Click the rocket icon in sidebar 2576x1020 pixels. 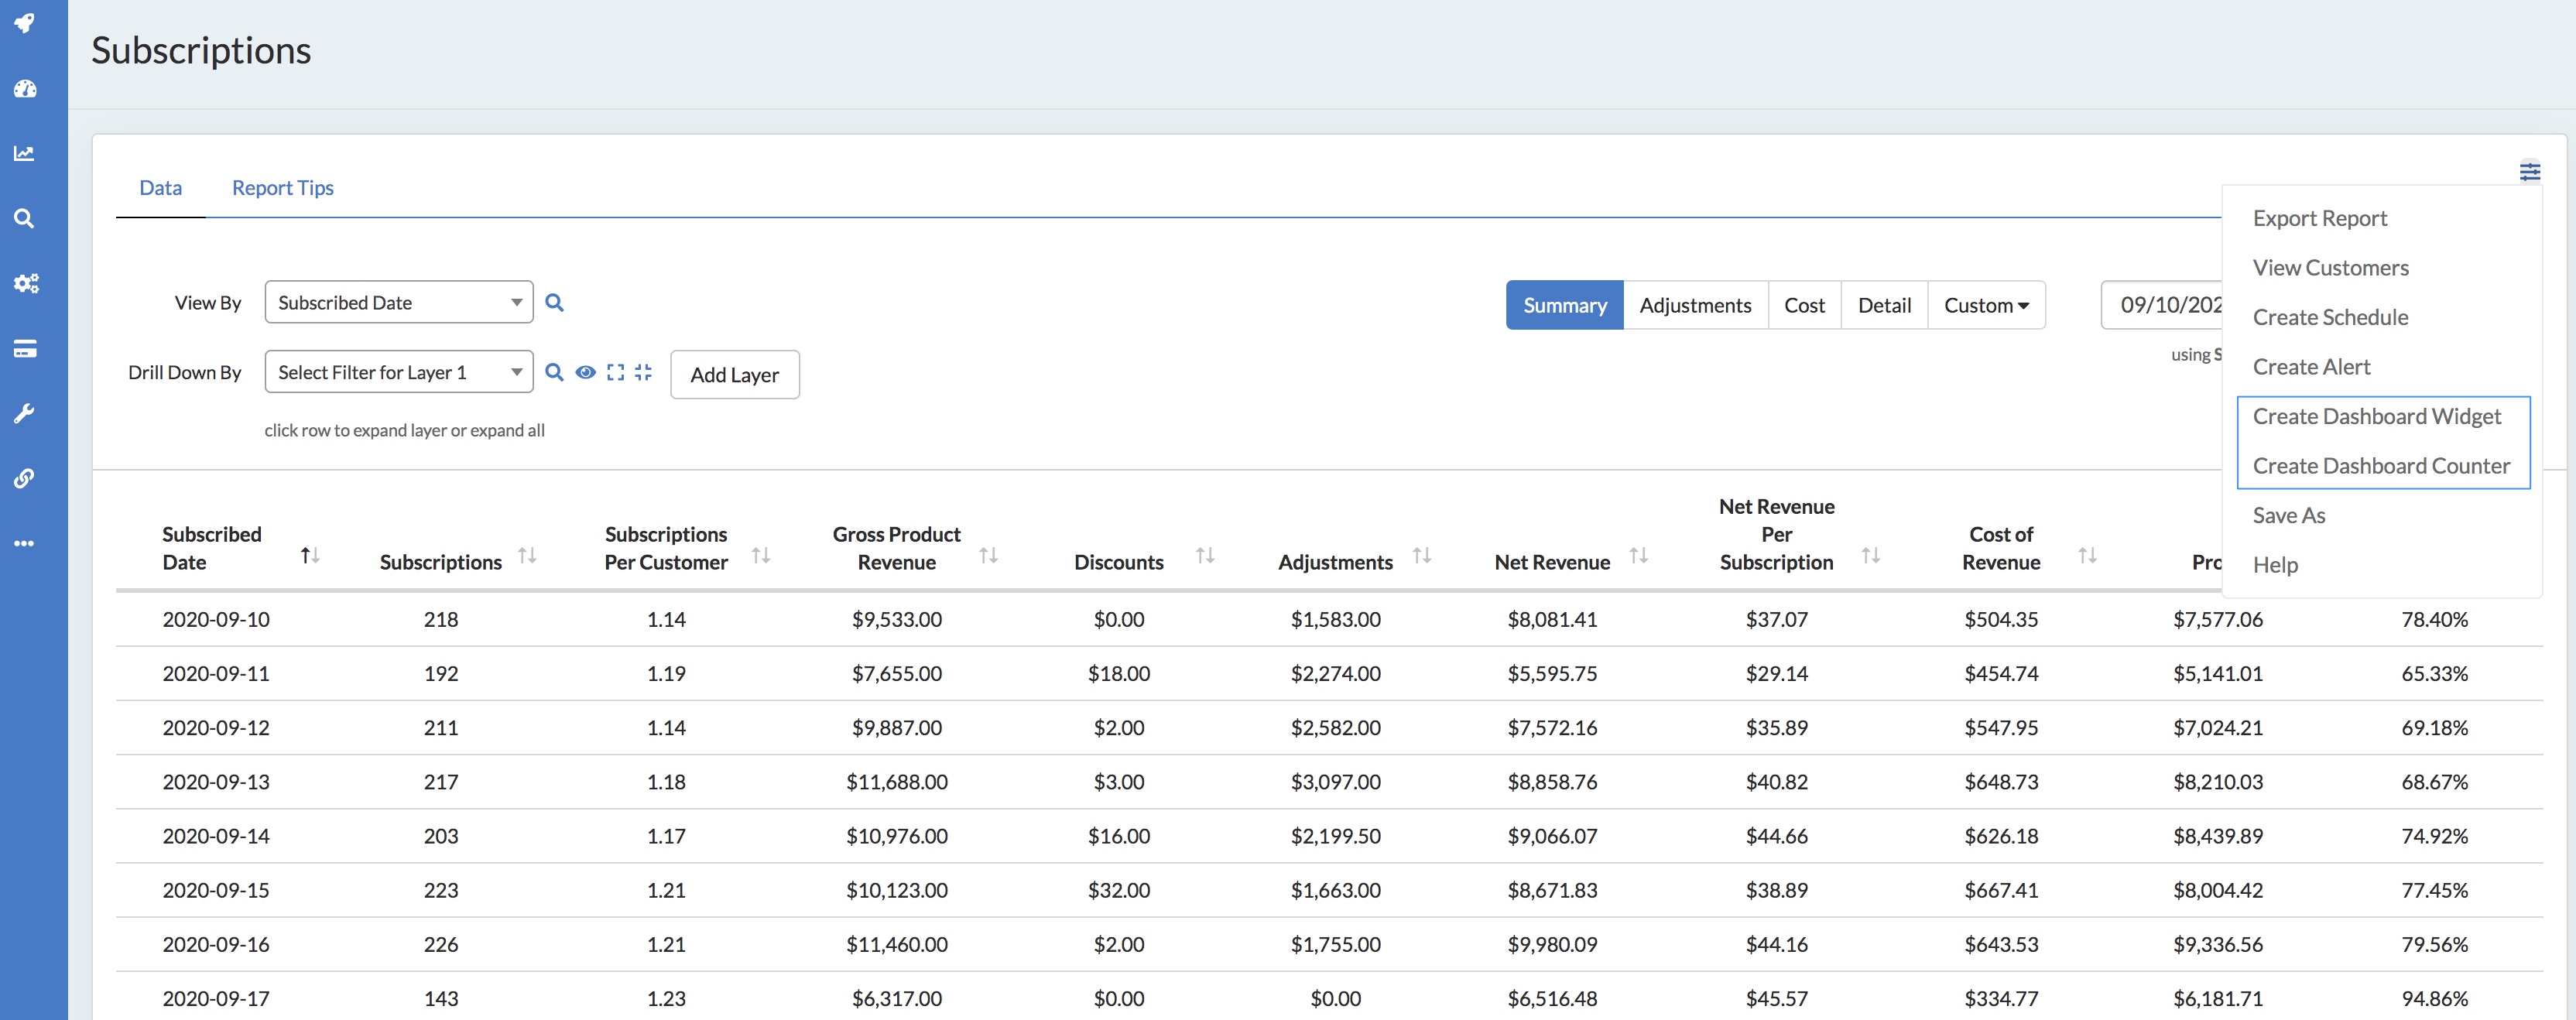pyautogui.click(x=25, y=23)
